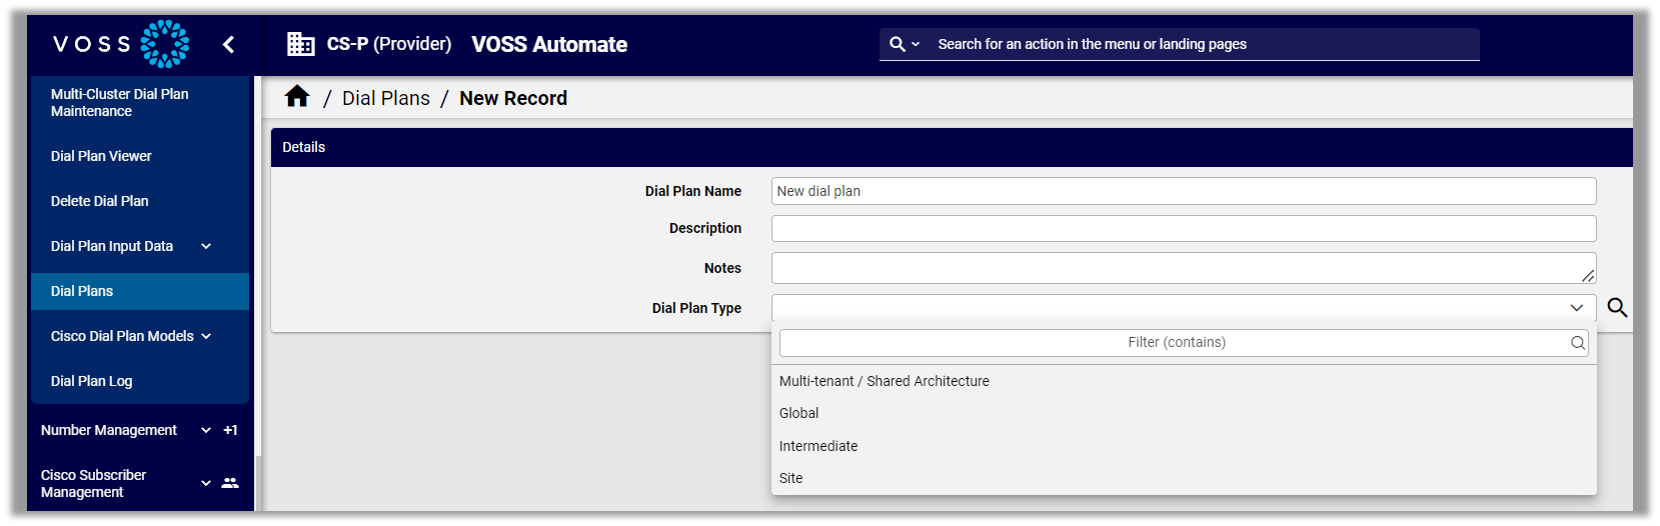Screen dimensions: 1660x526
Task: Go to Dial Plans breadcrumb link
Action: (386, 98)
